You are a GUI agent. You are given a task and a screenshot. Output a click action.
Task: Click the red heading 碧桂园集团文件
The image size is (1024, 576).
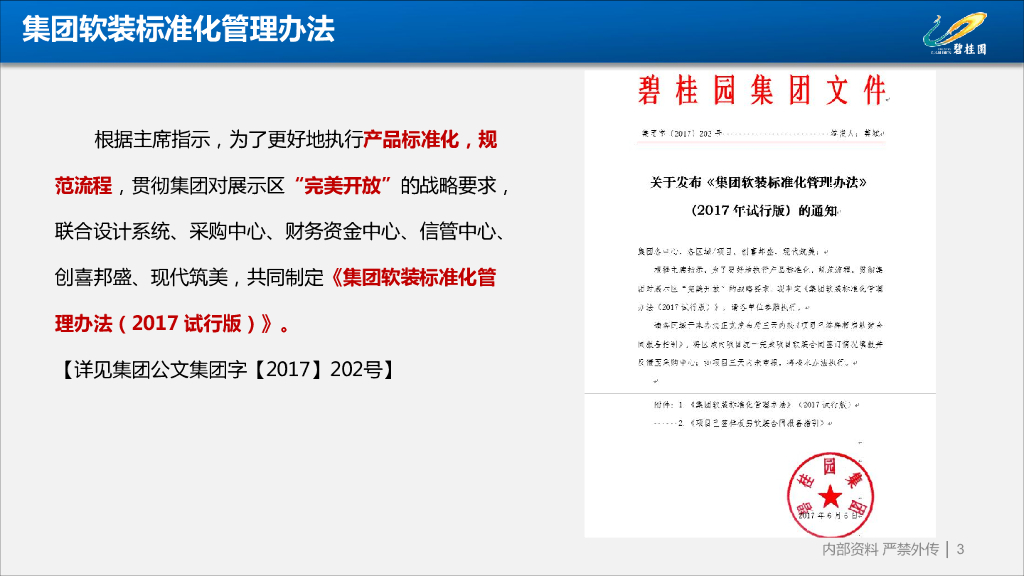(762, 90)
